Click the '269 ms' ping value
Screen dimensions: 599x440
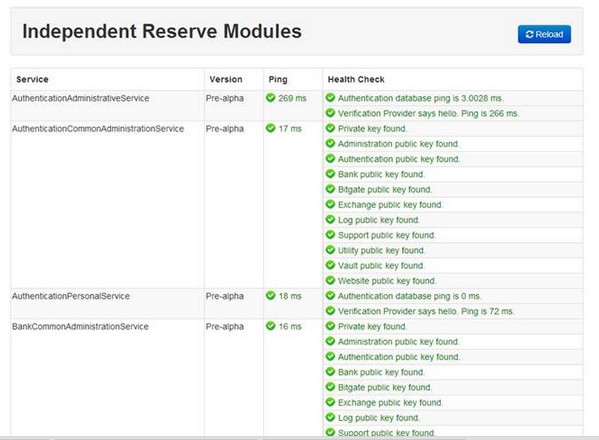tap(292, 98)
